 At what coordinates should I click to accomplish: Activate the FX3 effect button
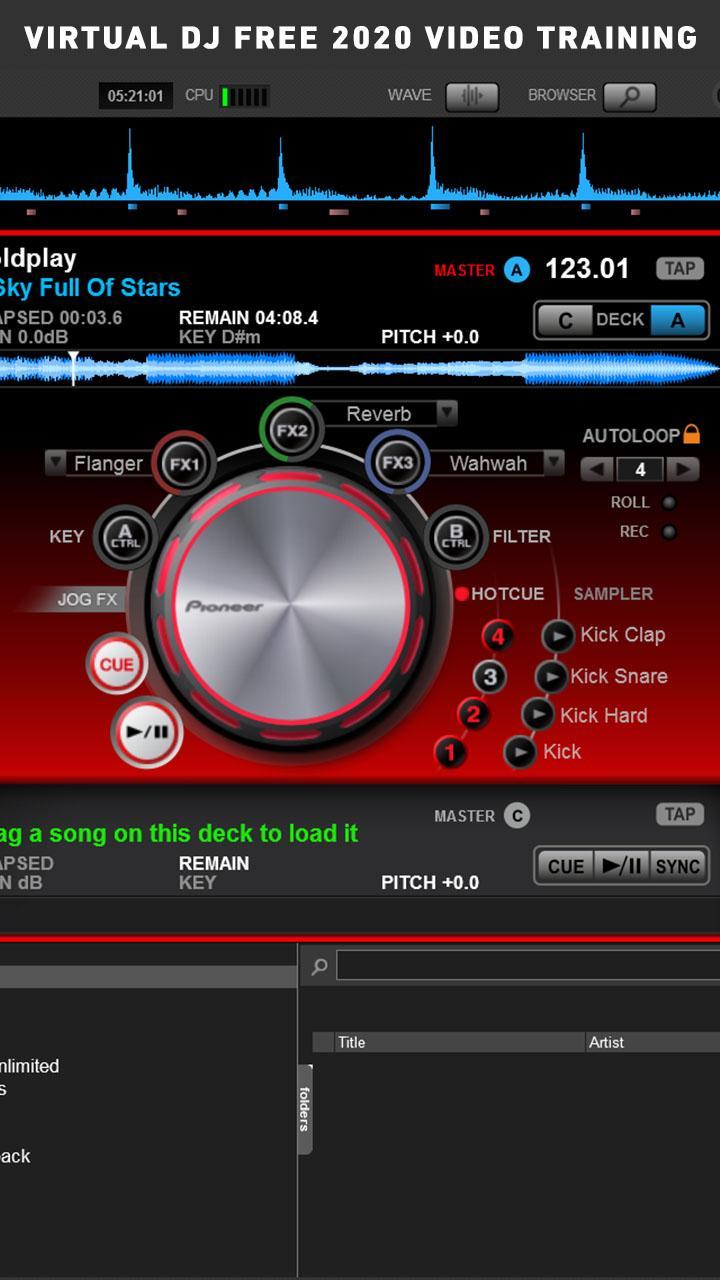pos(397,462)
